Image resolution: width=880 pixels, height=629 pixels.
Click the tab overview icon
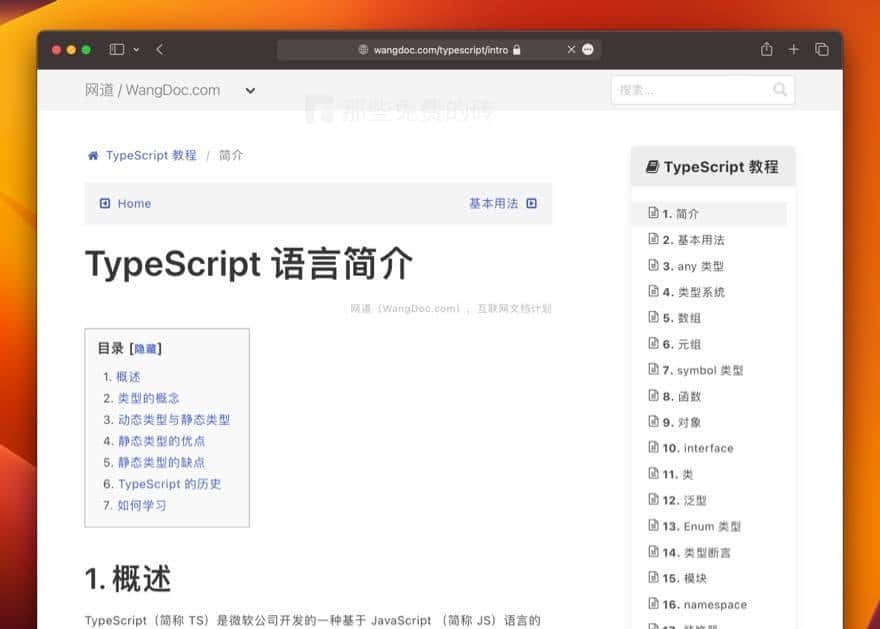coord(822,48)
